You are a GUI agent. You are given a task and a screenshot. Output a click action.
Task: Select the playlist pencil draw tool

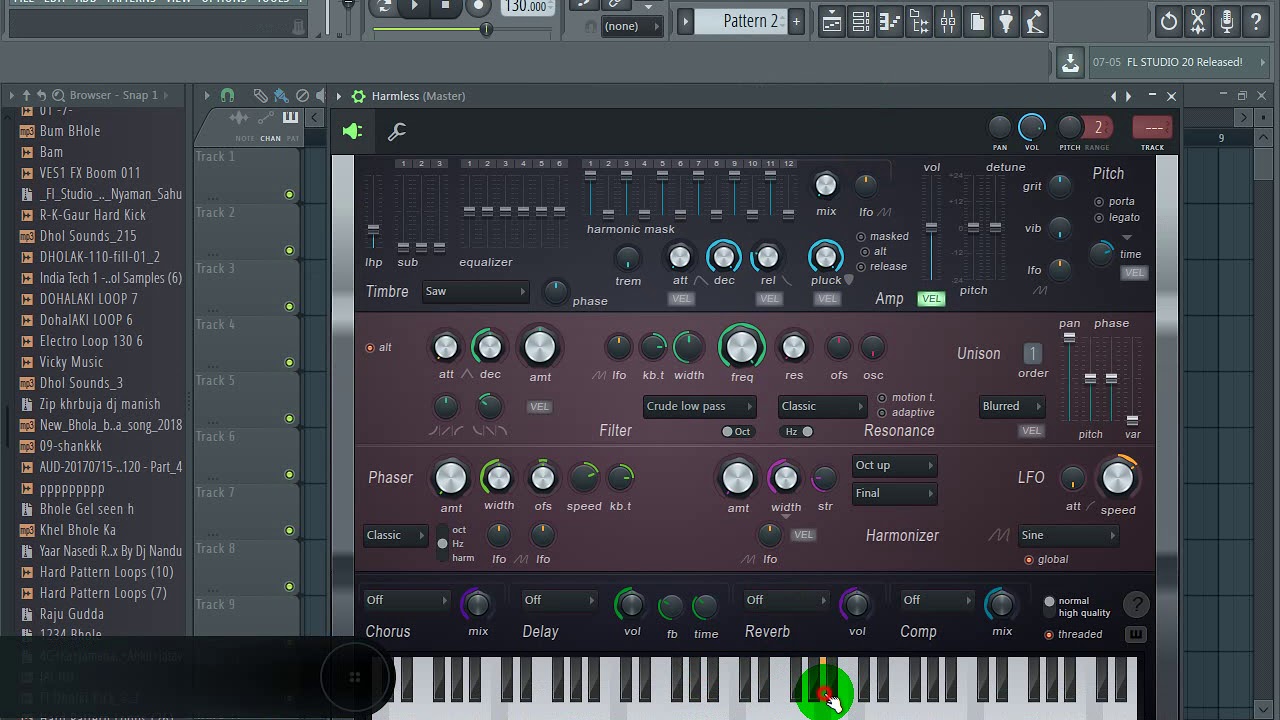point(260,96)
